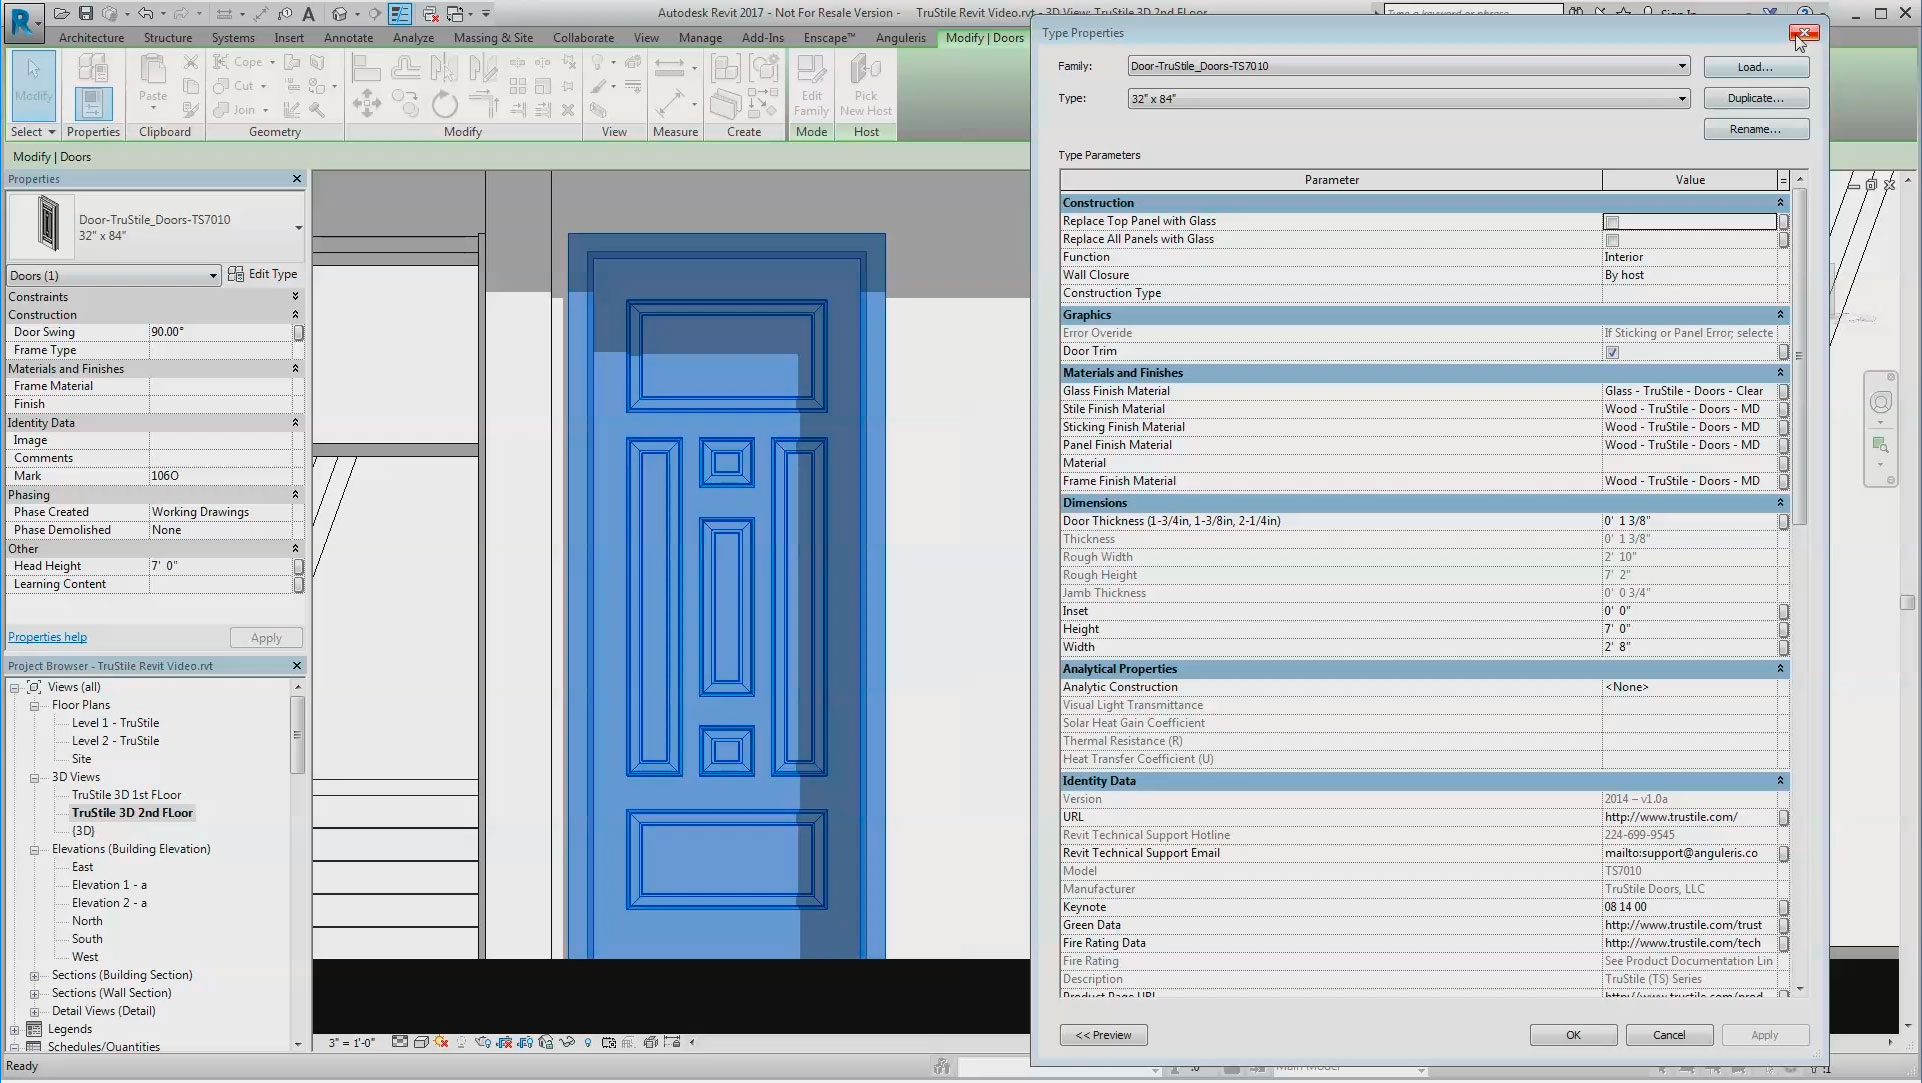The image size is (1922, 1083).
Task: Open the Annotate ribbon tab
Action: (x=348, y=38)
